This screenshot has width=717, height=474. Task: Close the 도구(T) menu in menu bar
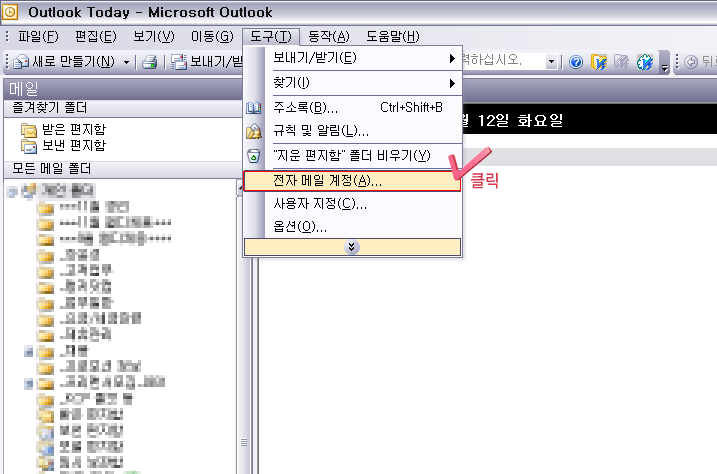[271, 36]
